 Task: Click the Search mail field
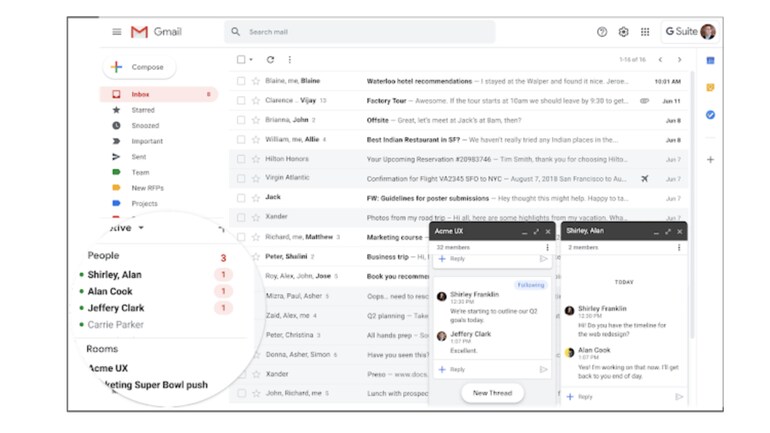click(360, 32)
